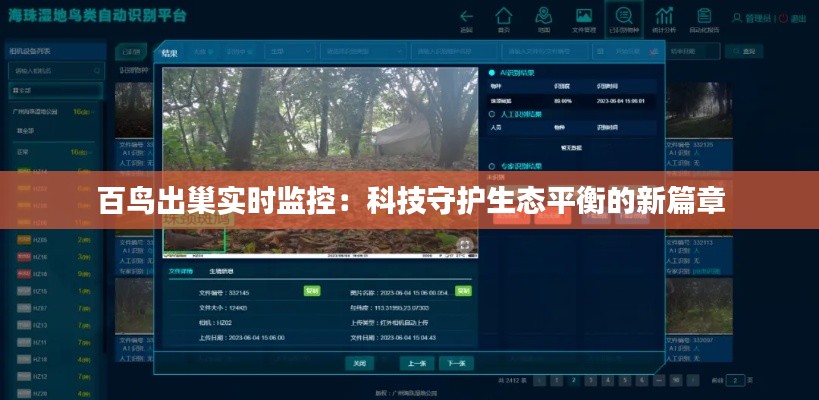819x400 pixels.
Task: Open the statistics analysis chart icon
Action: click(x=664, y=17)
